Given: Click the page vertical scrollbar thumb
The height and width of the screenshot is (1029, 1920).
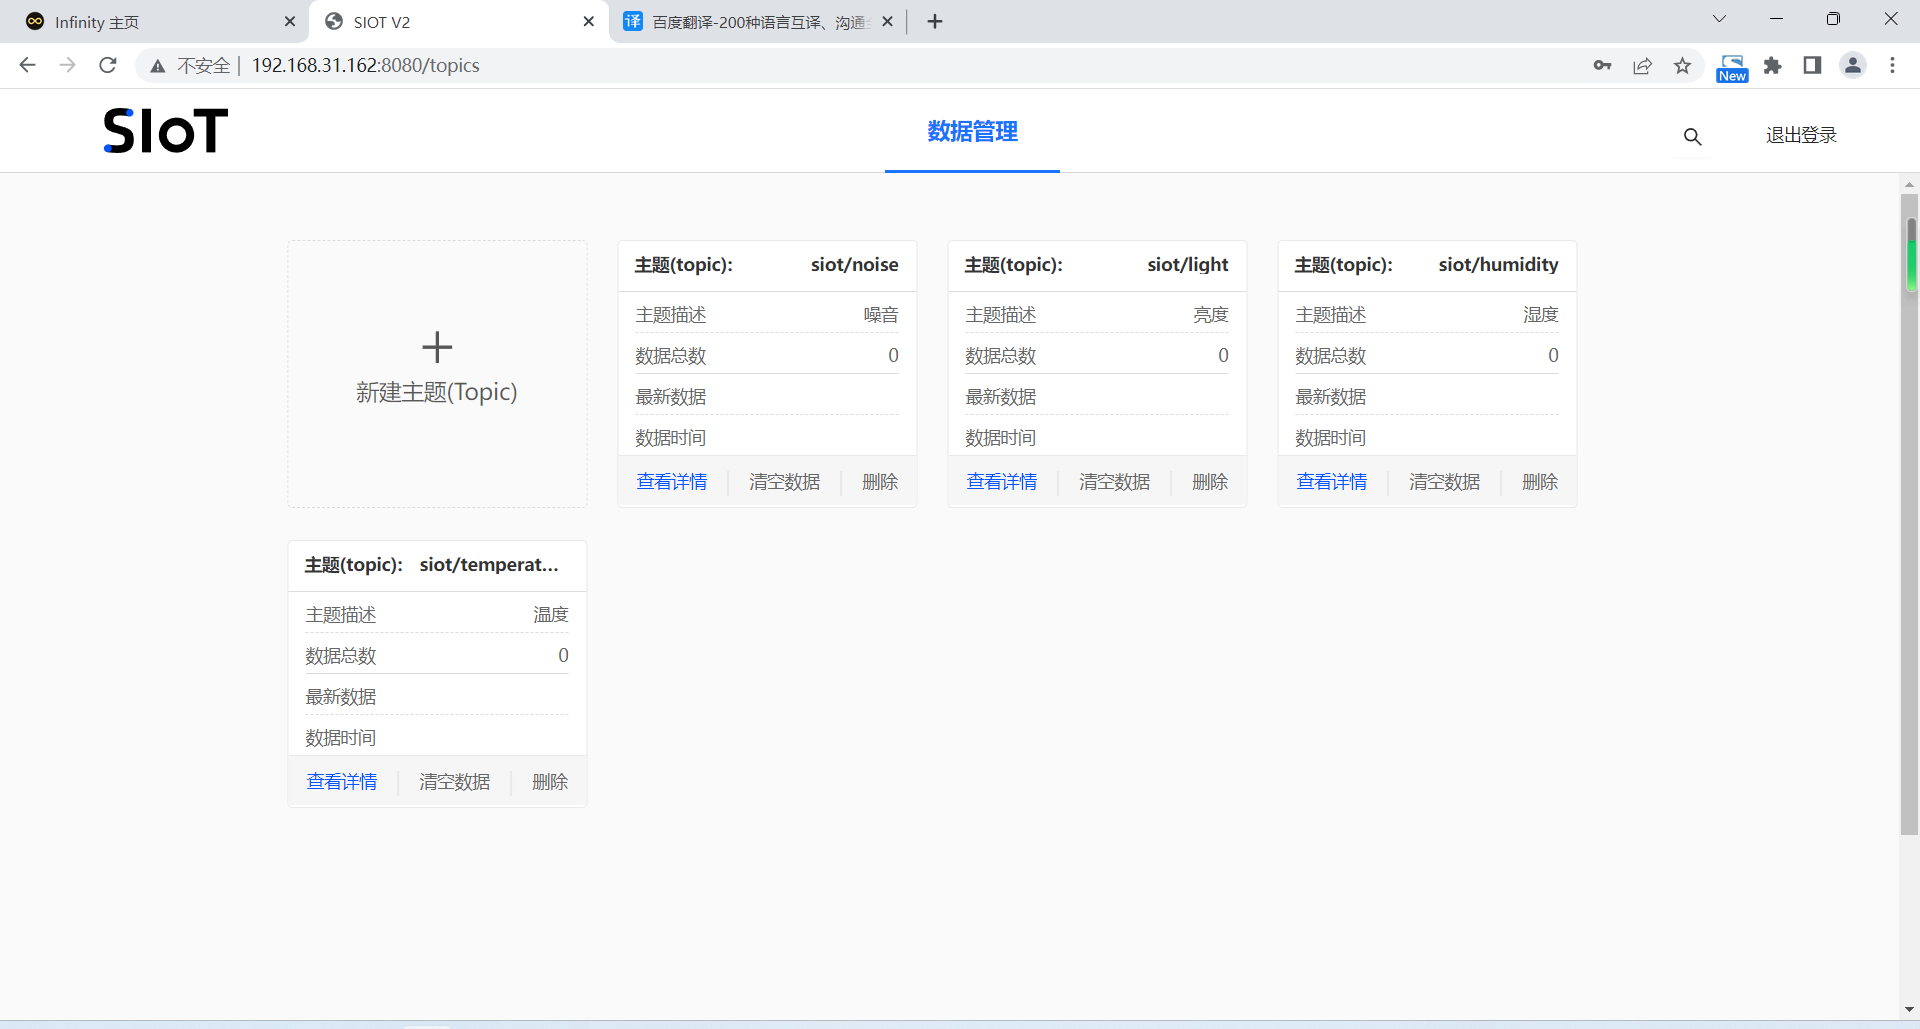Looking at the screenshot, I should (x=1910, y=514).
